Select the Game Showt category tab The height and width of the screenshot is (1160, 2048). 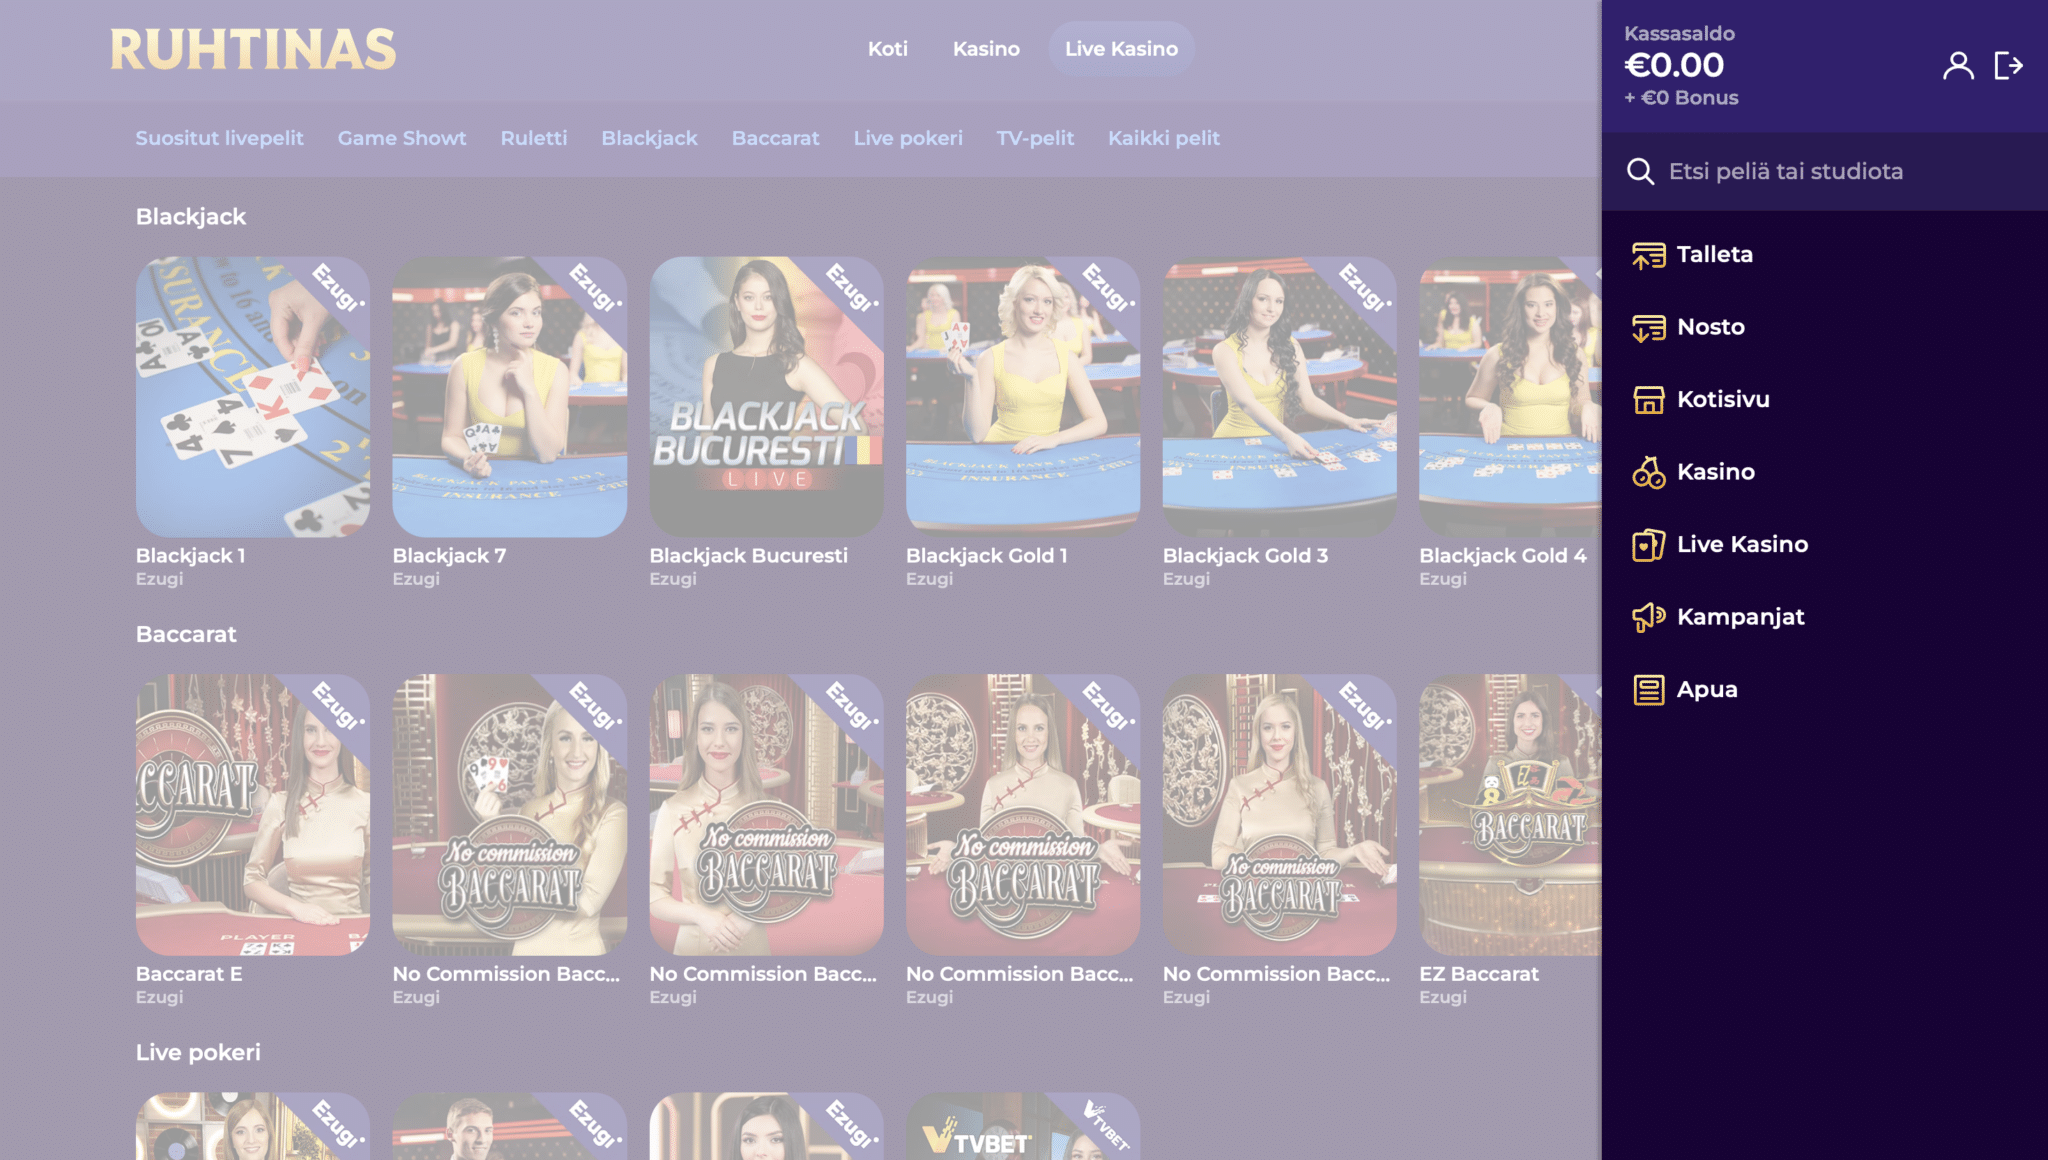click(x=401, y=139)
